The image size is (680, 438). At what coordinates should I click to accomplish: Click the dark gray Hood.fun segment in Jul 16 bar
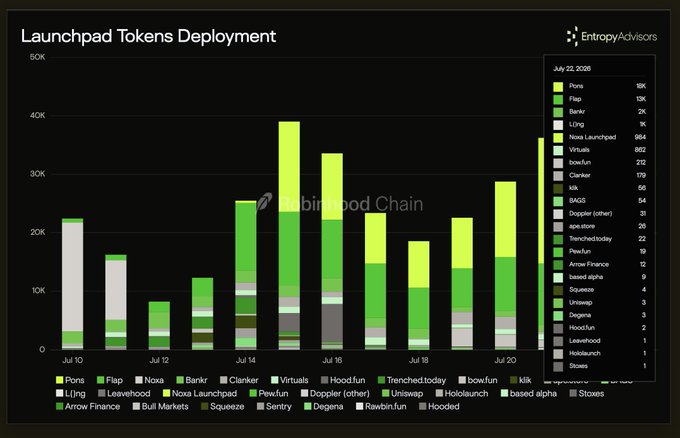click(x=332, y=323)
